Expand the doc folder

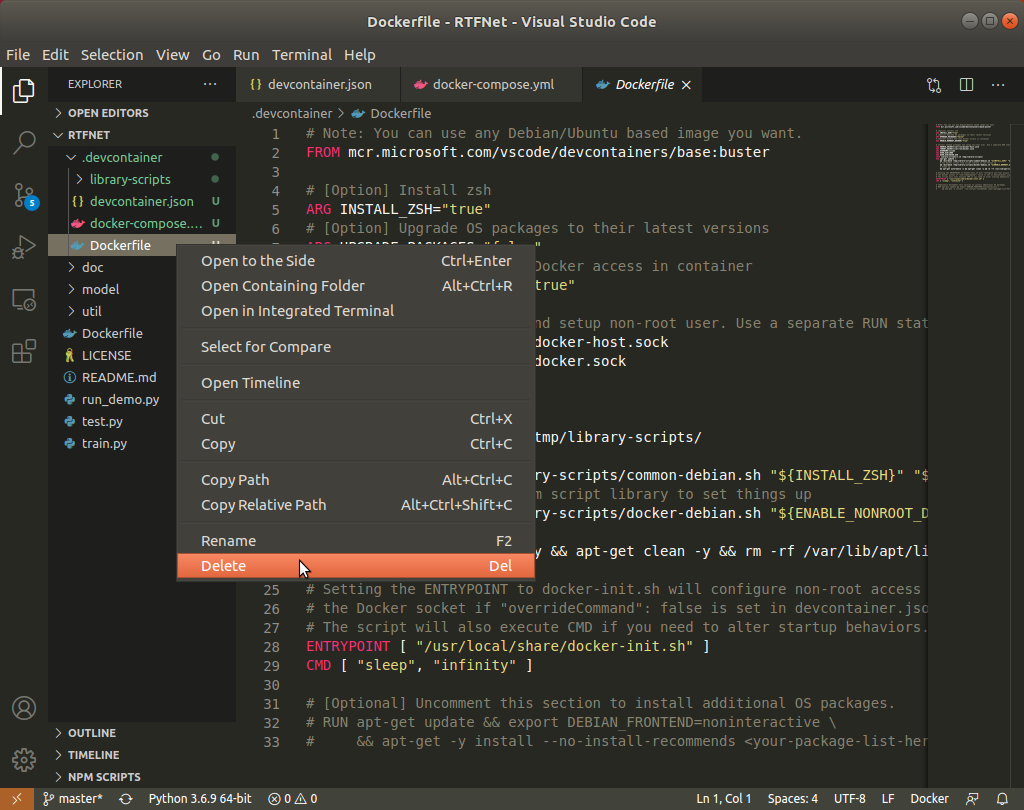coord(112,267)
